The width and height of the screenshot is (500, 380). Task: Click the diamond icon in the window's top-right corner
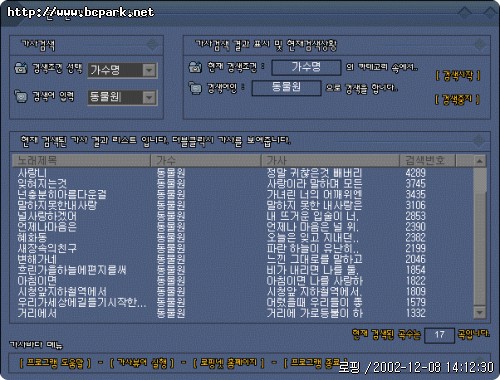(490, 13)
